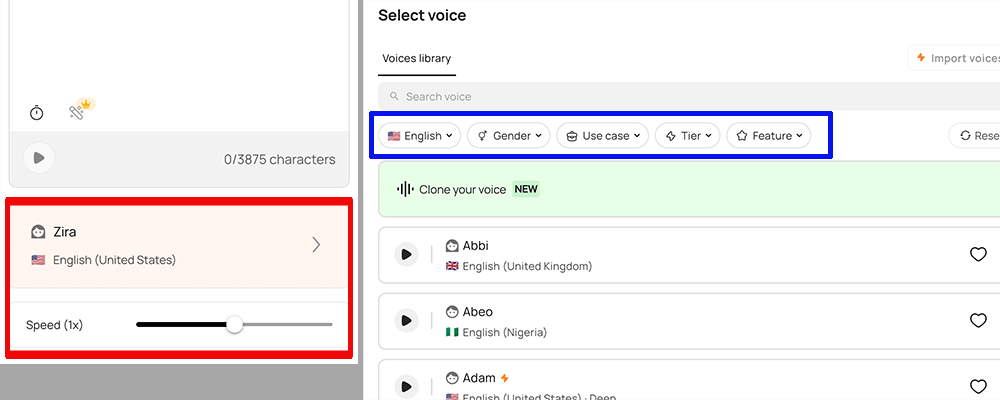Image resolution: width=1000 pixels, height=400 pixels.
Task: Play Abeo voice sample
Action: pos(405,321)
